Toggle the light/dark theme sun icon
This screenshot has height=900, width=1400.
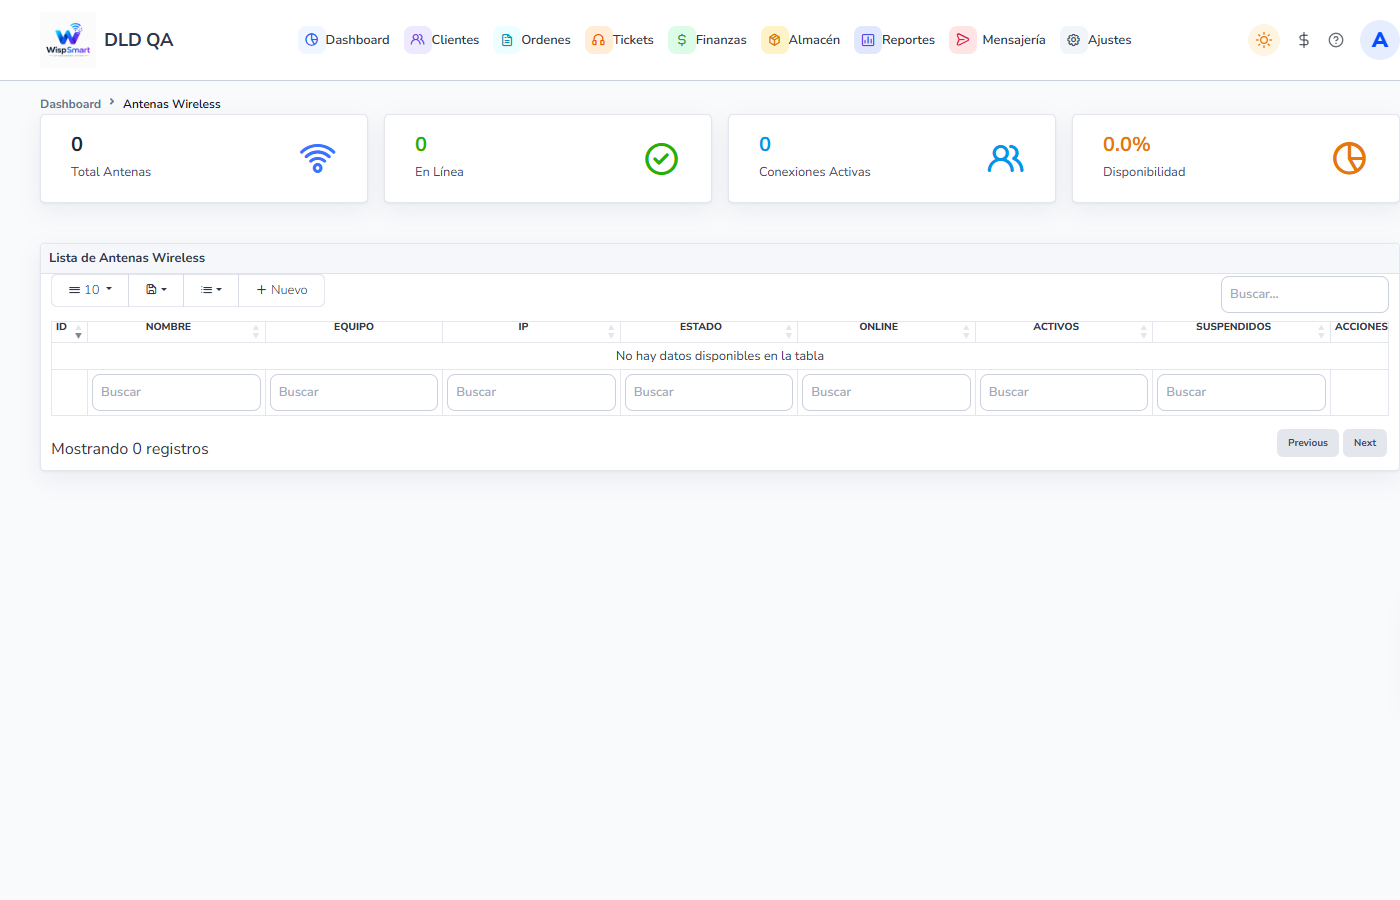point(1264,40)
